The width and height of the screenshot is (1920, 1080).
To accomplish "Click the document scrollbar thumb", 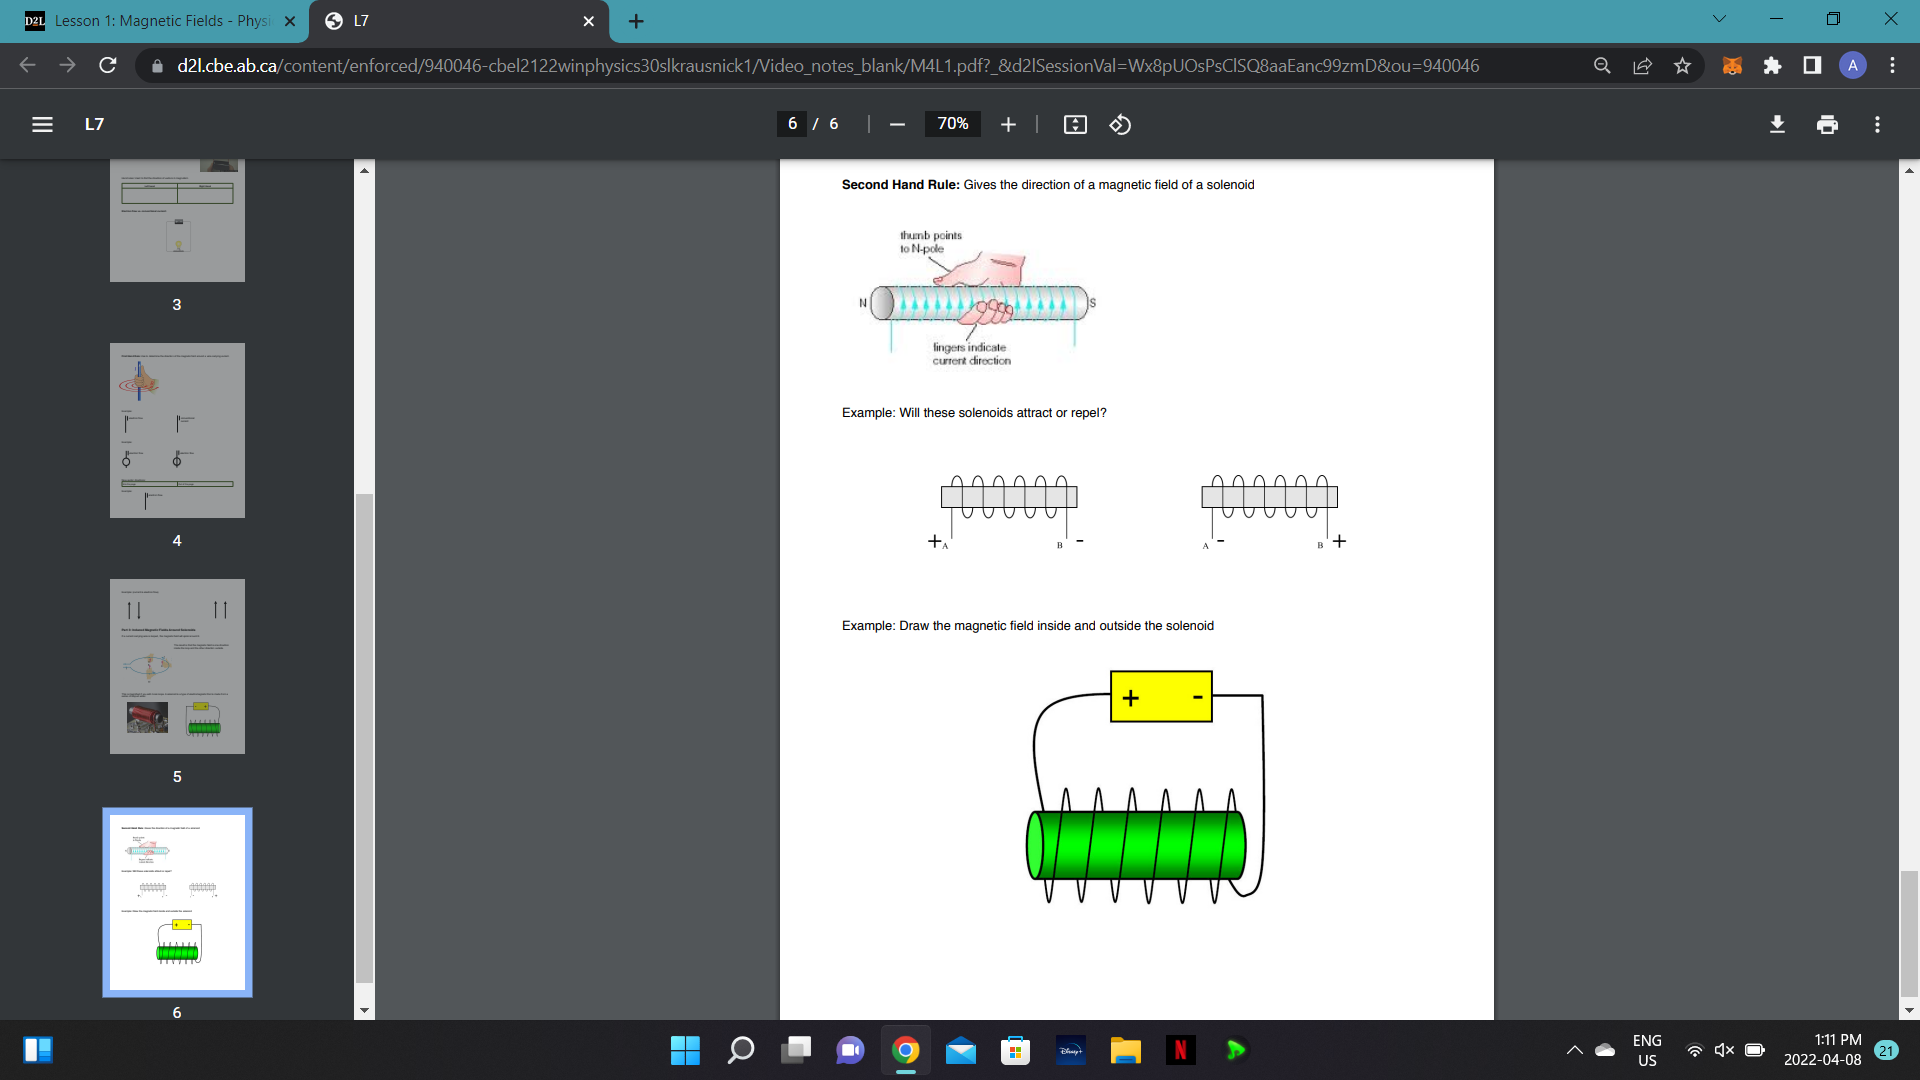I will [x=1909, y=934].
